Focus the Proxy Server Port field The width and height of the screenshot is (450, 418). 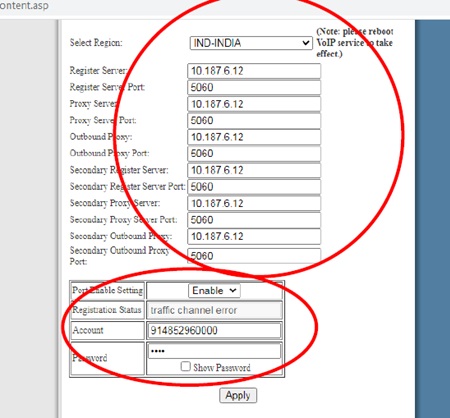[x=254, y=121]
